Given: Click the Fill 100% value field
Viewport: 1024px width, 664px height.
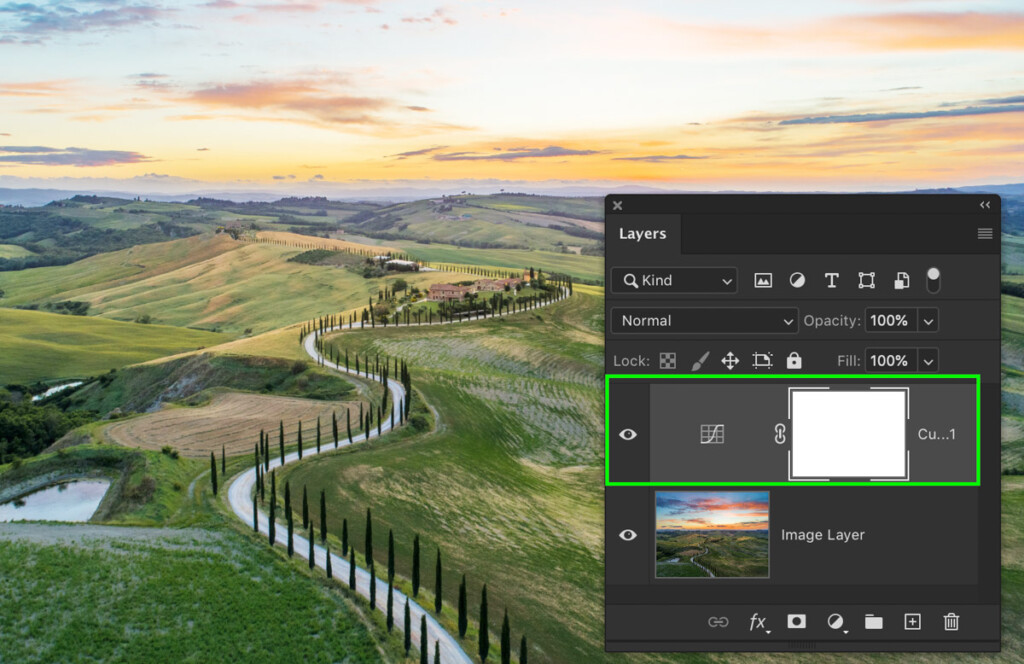Looking at the screenshot, I should [x=889, y=360].
